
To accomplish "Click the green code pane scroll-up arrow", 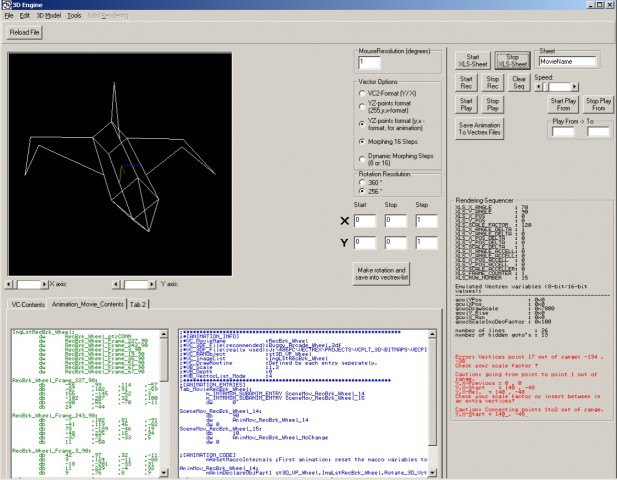I will [164, 334].
